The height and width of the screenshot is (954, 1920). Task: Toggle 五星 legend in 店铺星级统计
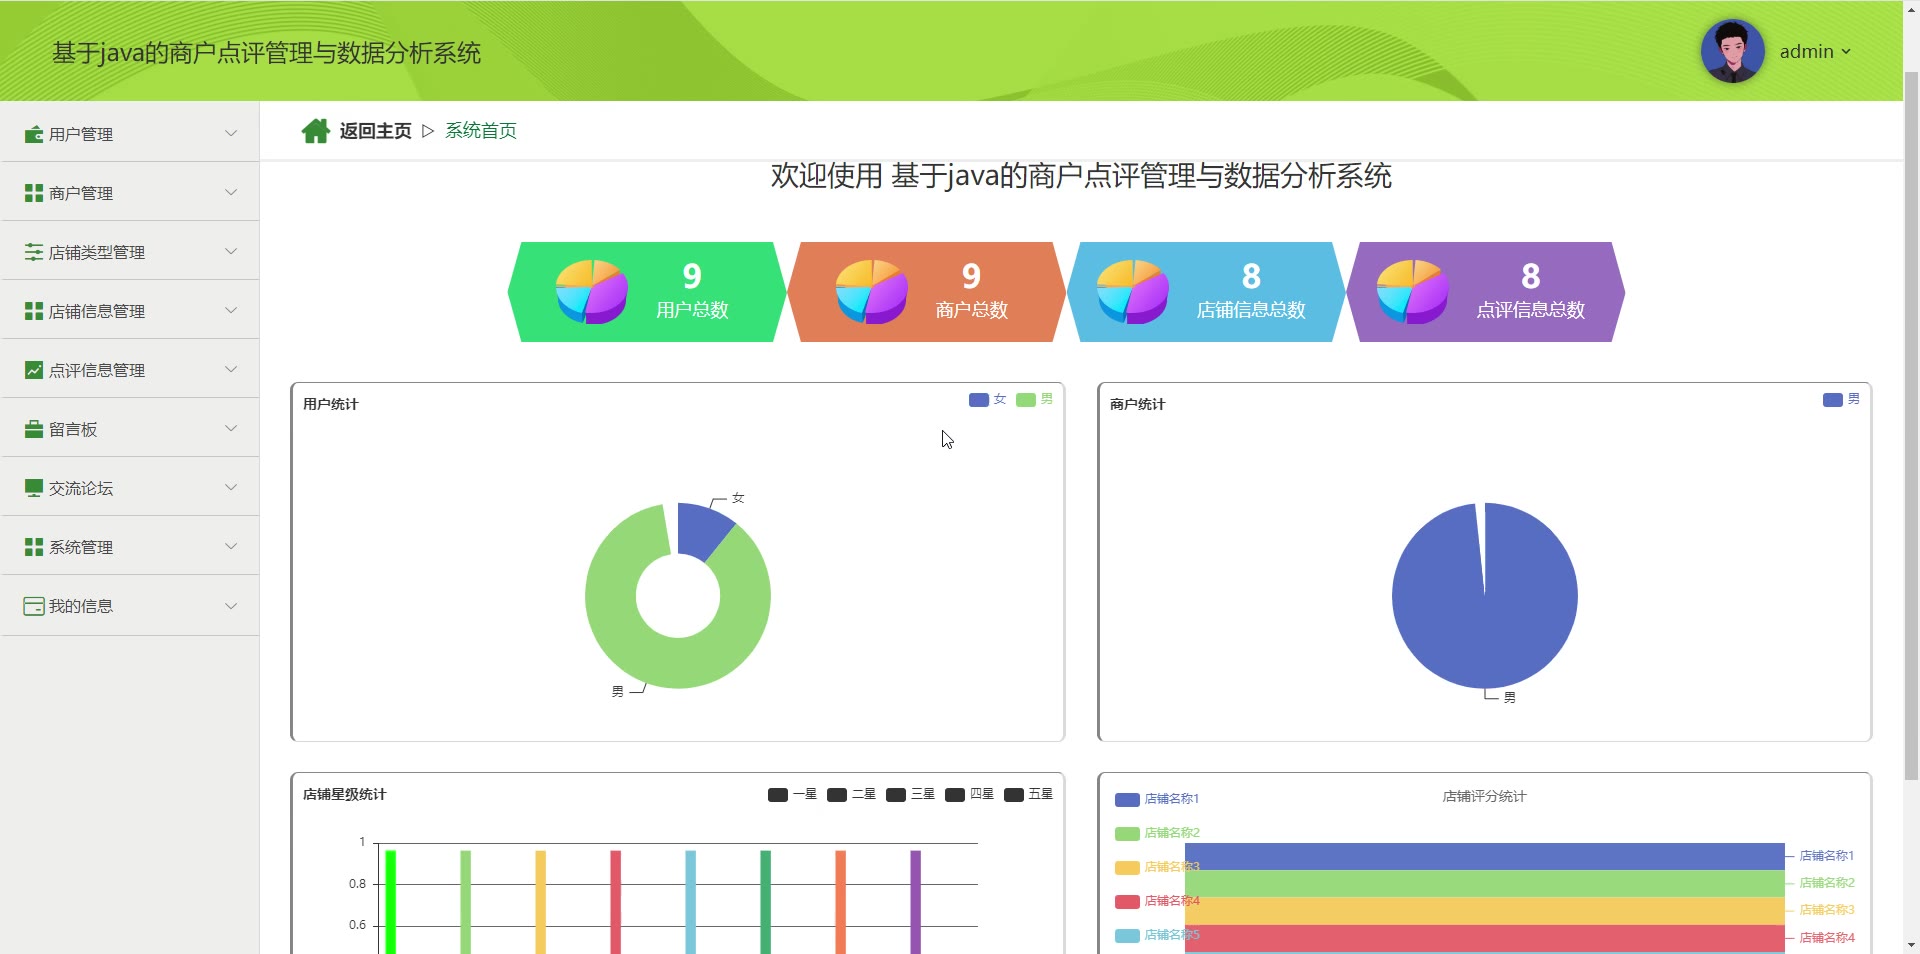tap(1029, 794)
